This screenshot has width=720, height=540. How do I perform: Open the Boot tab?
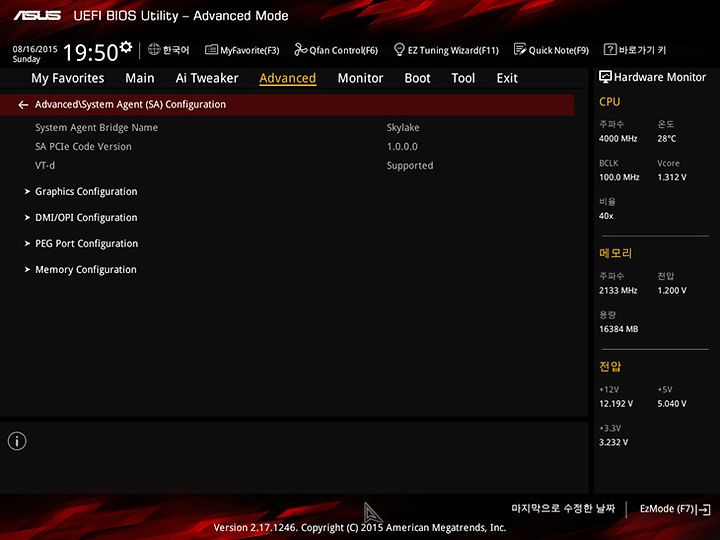tap(417, 78)
